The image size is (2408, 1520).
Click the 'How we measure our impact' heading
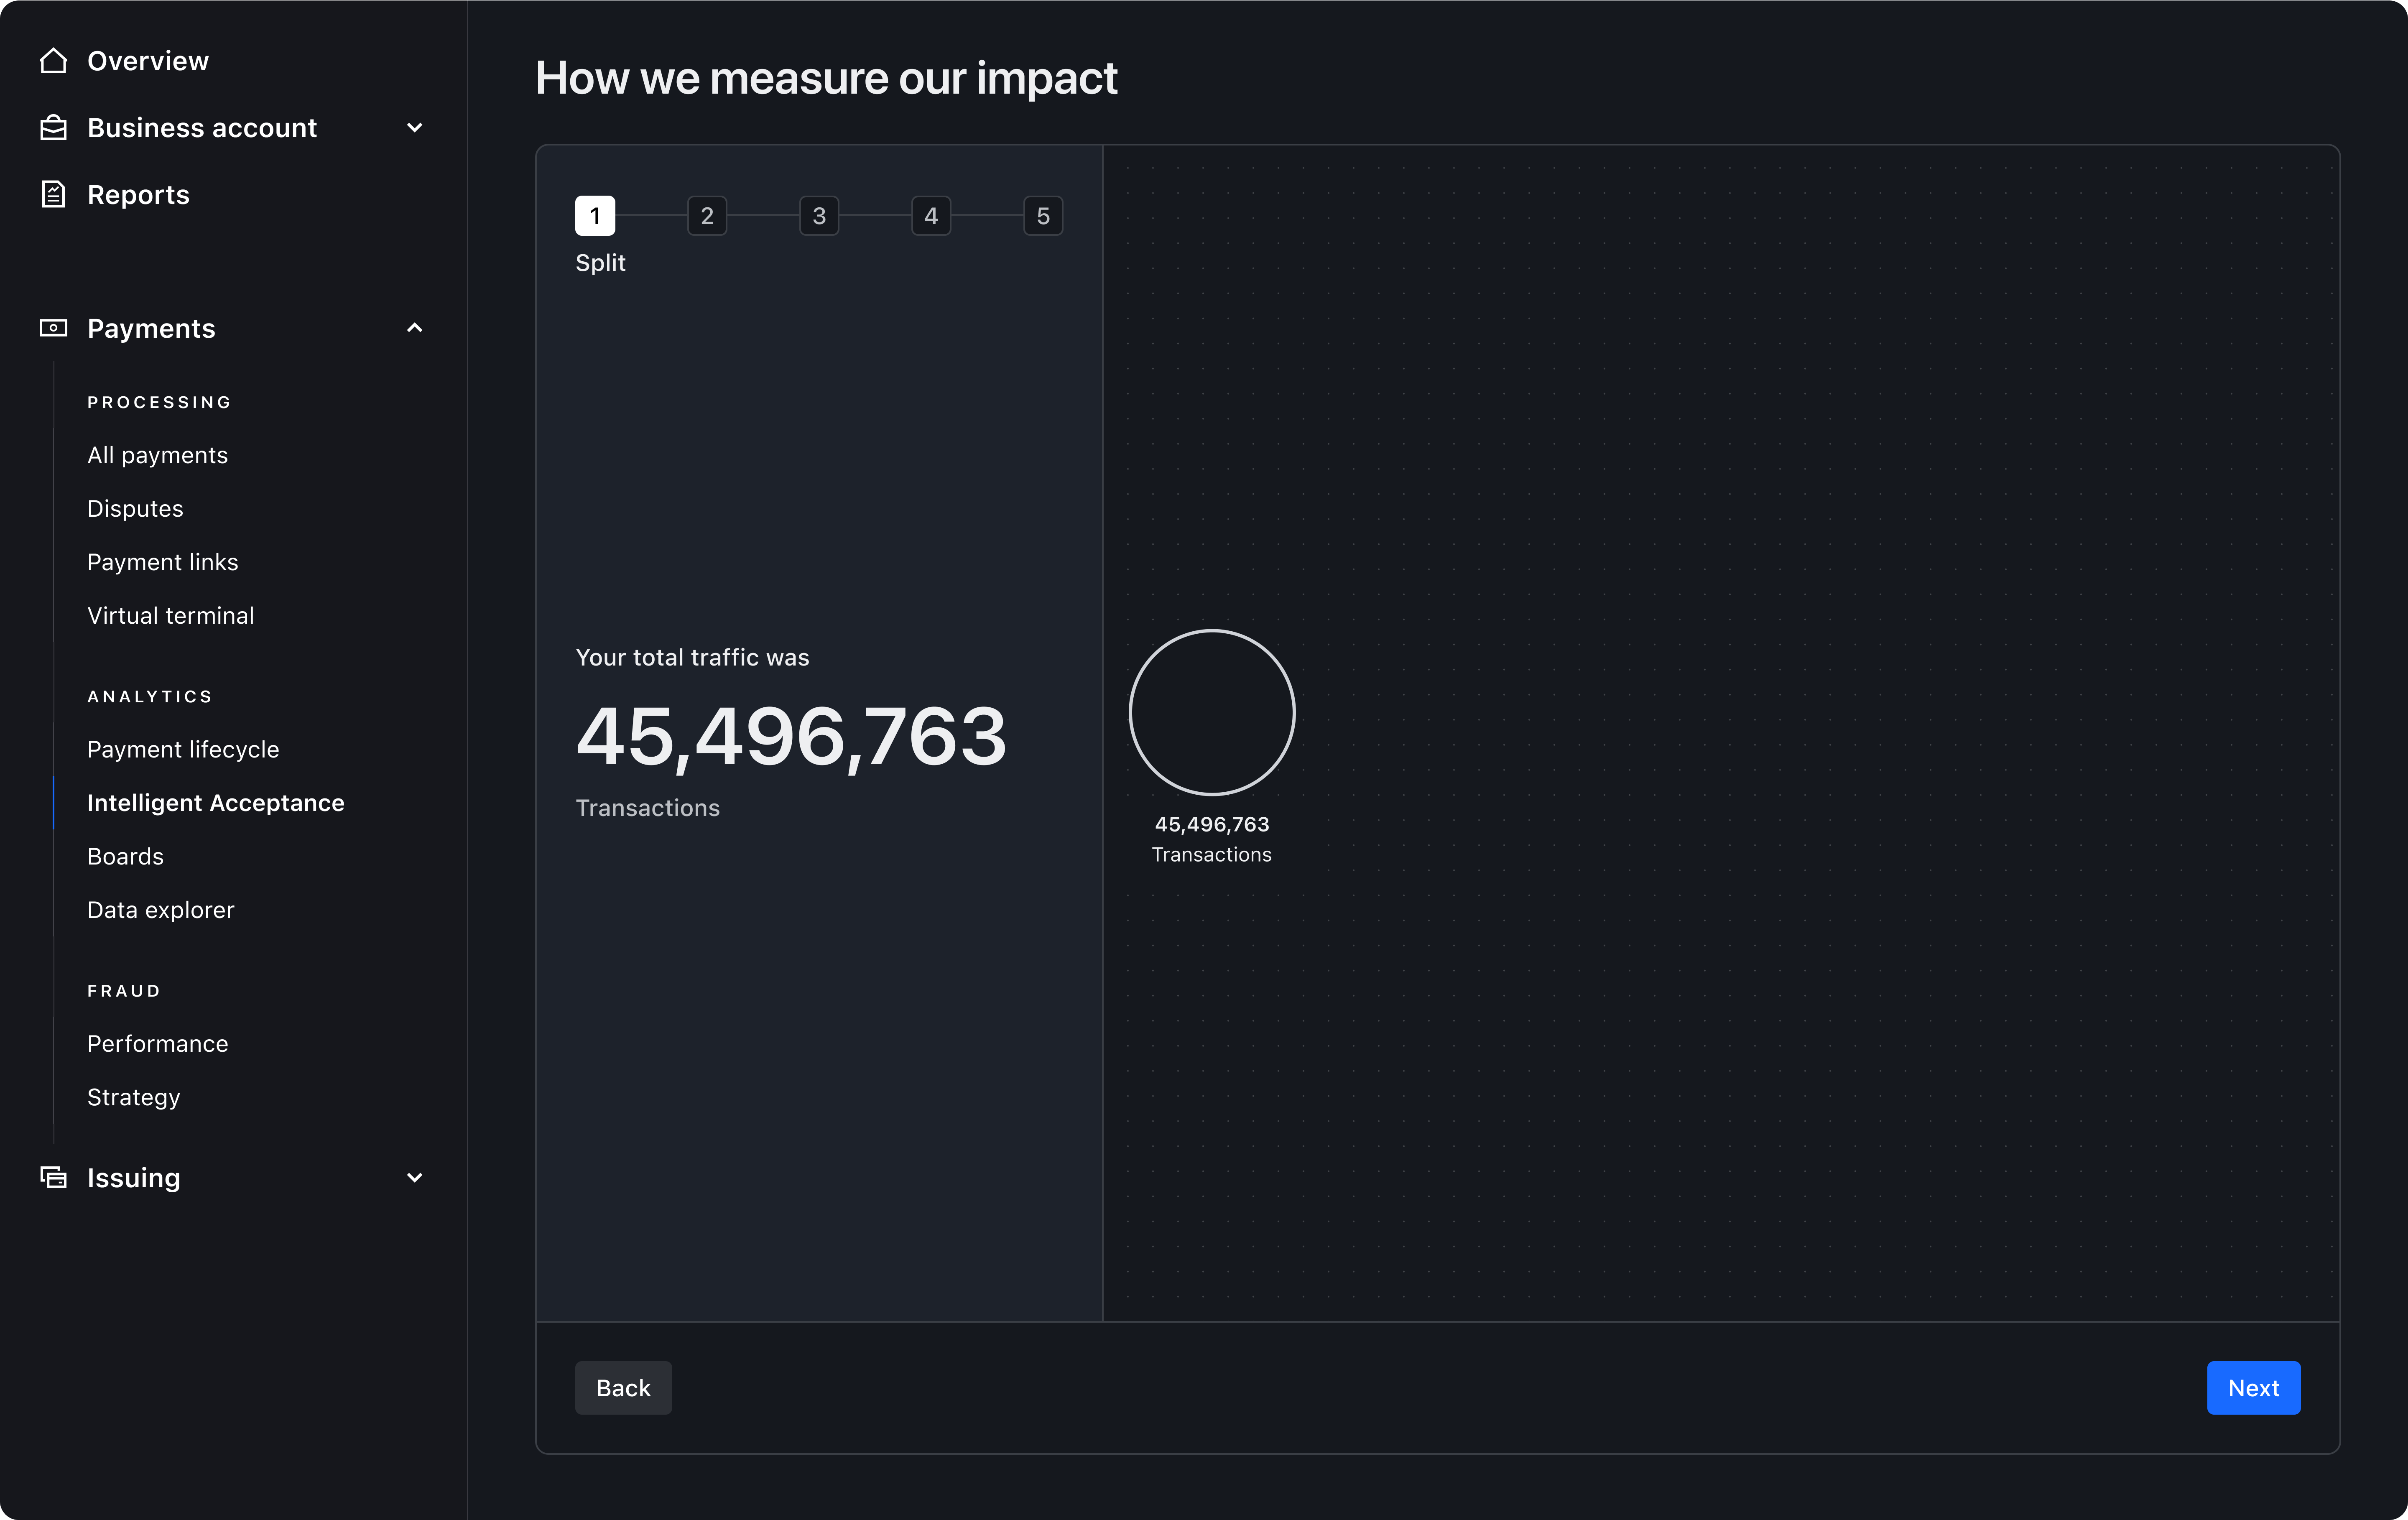pyautogui.click(x=826, y=78)
